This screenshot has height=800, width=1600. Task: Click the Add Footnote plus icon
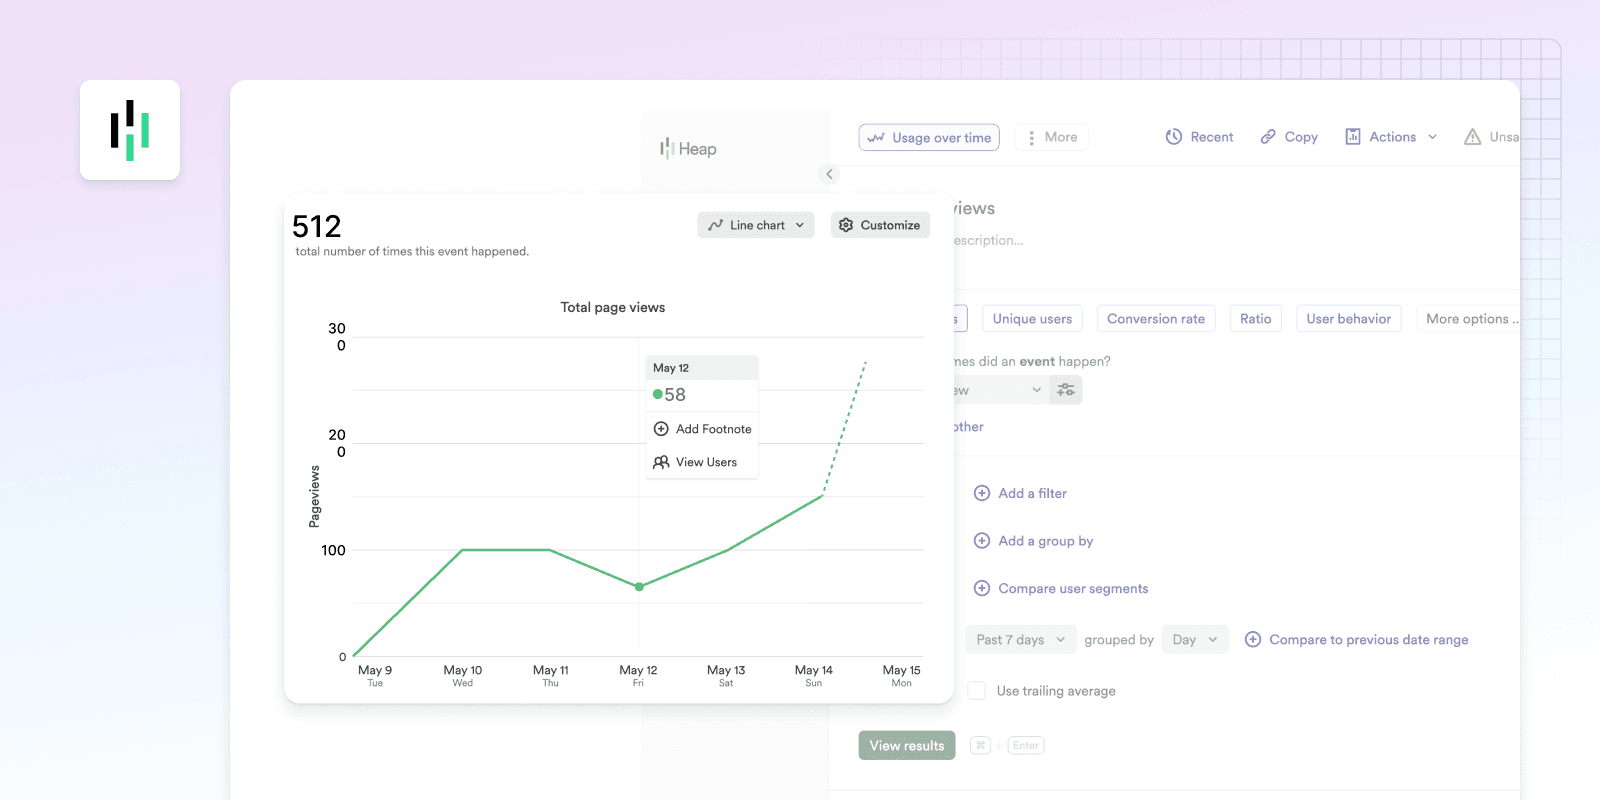pos(661,429)
